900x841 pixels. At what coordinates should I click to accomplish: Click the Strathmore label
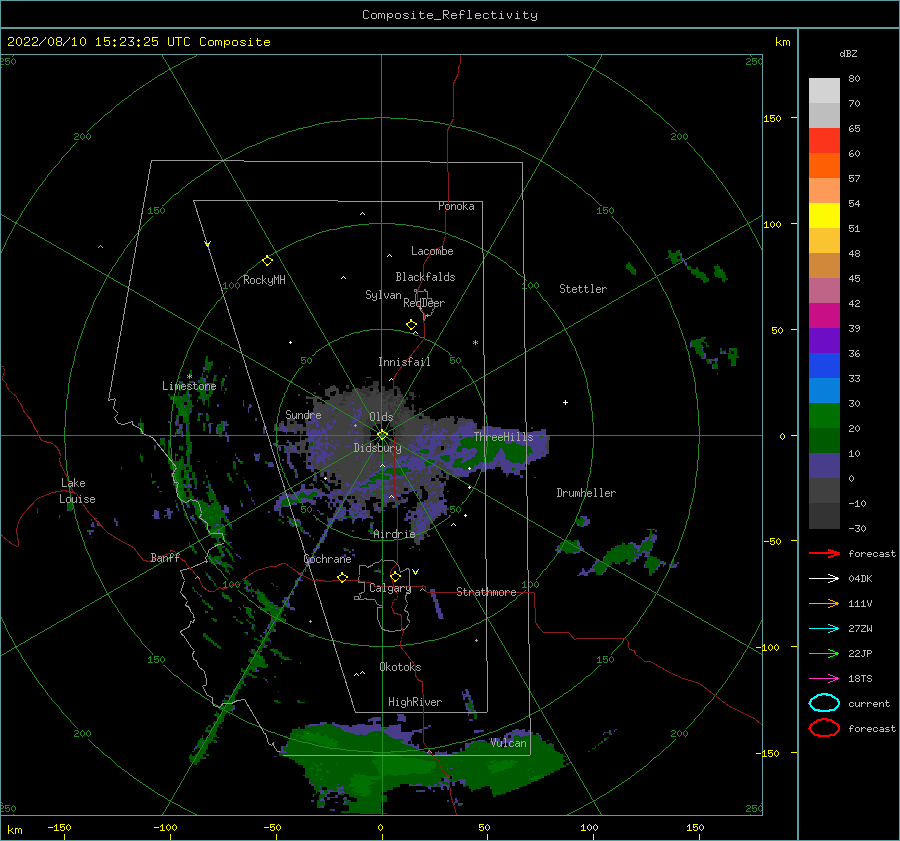click(x=486, y=592)
